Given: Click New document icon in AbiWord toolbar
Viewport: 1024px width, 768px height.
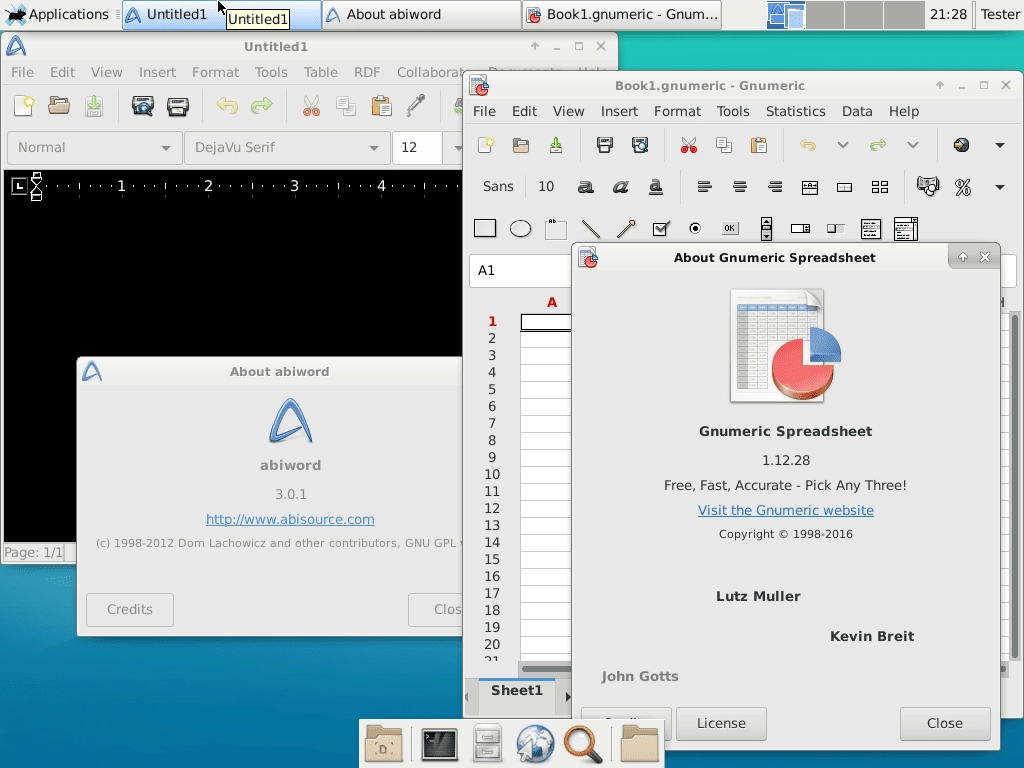Looking at the screenshot, I should click(24, 105).
